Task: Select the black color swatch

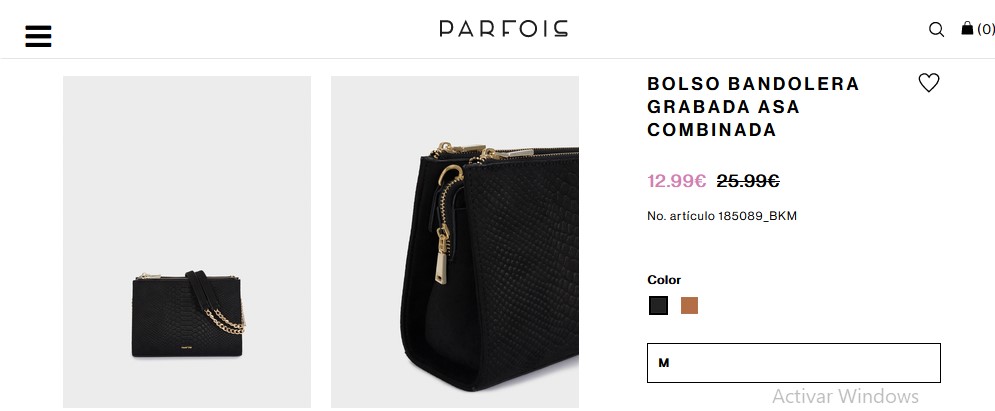Action: [658, 306]
